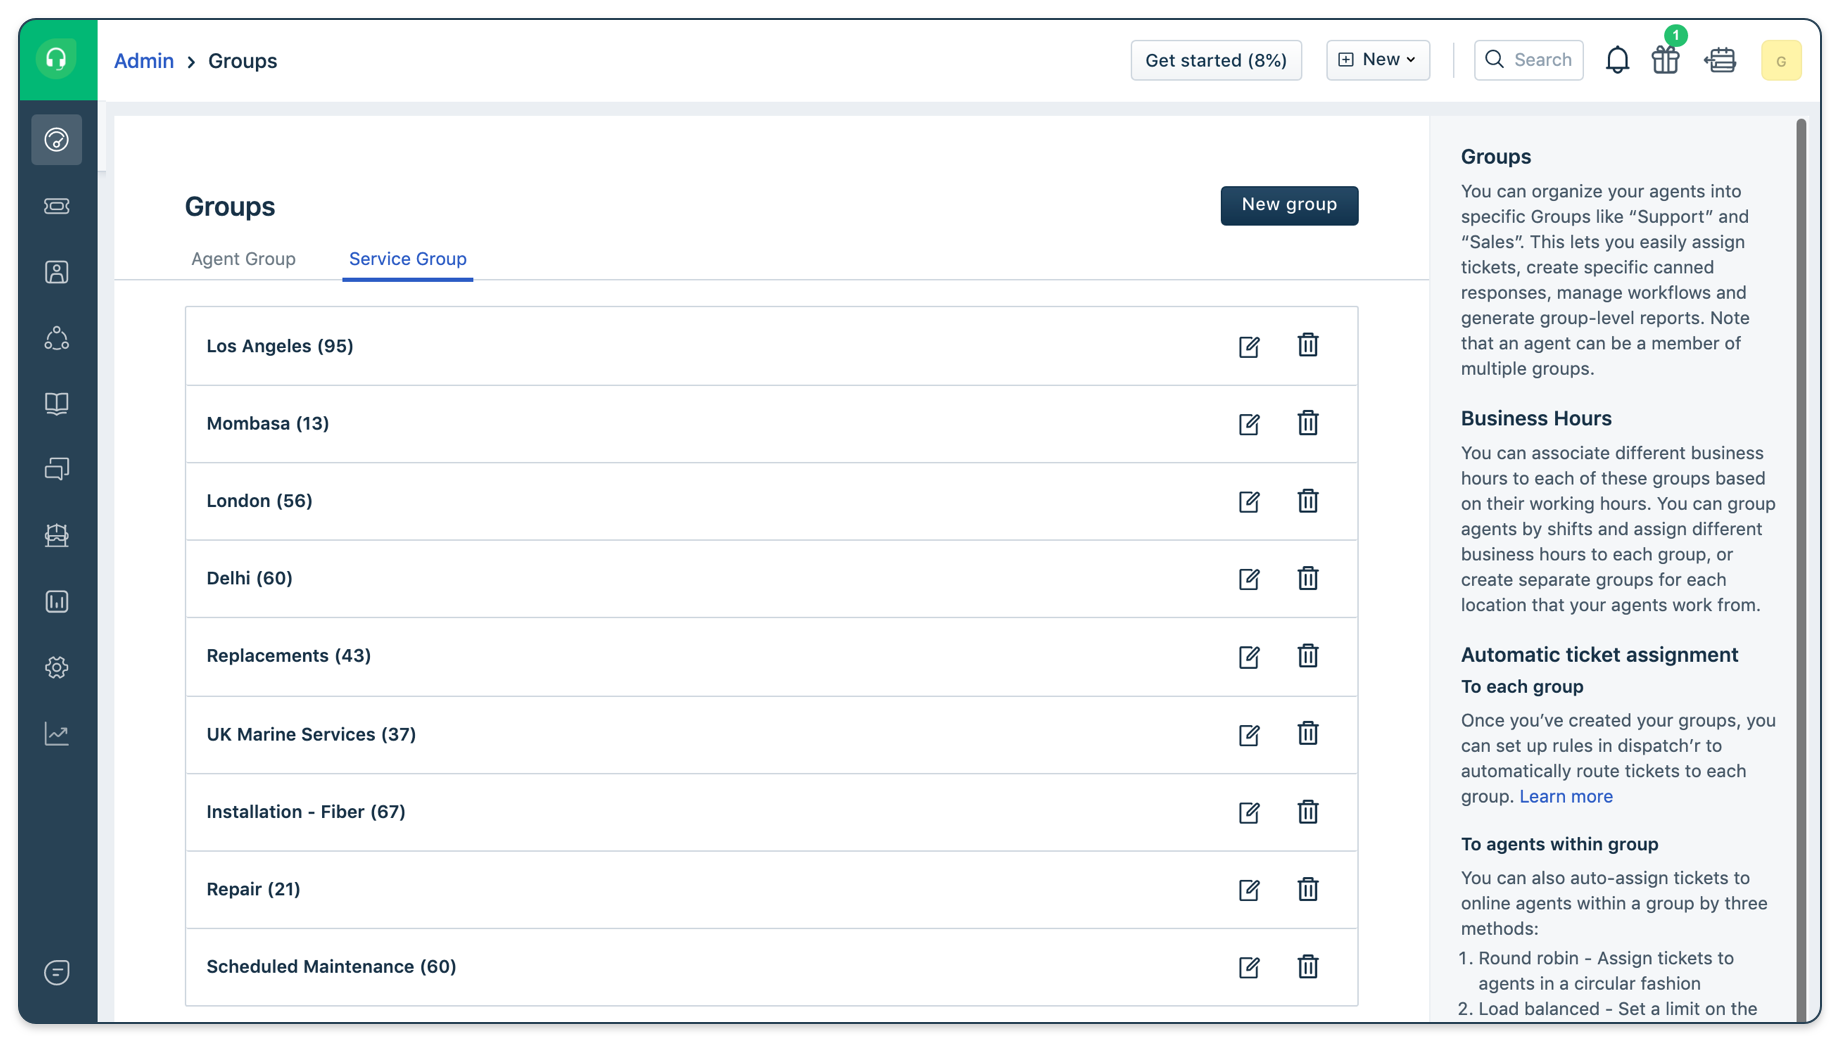Open the Contacts icon in left sidebar
1840x1042 pixels.
point(57,272)
